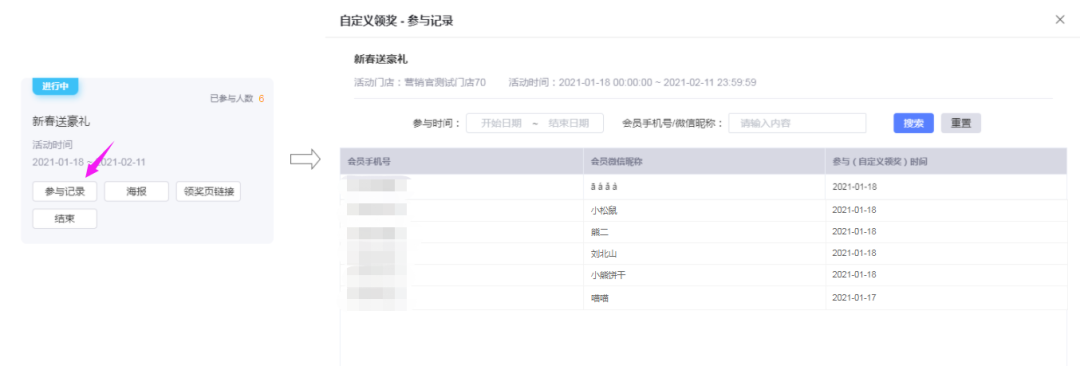Select the date cell in the 刘北山 row

[x=946, y=254]
